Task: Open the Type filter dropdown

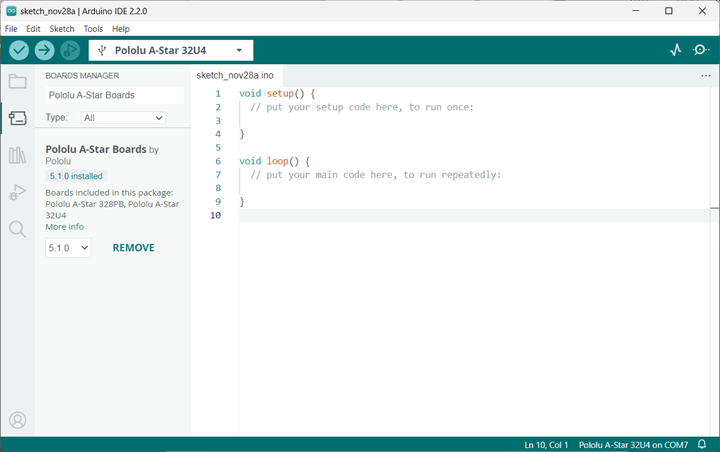Action: (123, 117)
